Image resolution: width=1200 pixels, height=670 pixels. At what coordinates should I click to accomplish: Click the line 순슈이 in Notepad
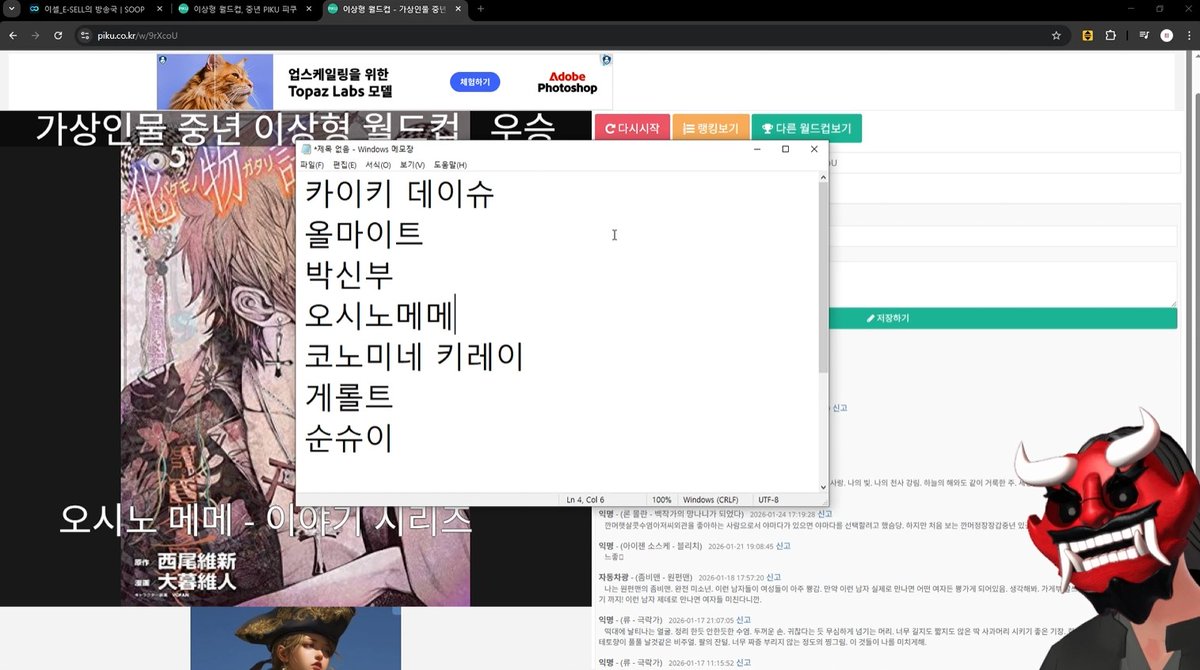click(x=349, y=438)
